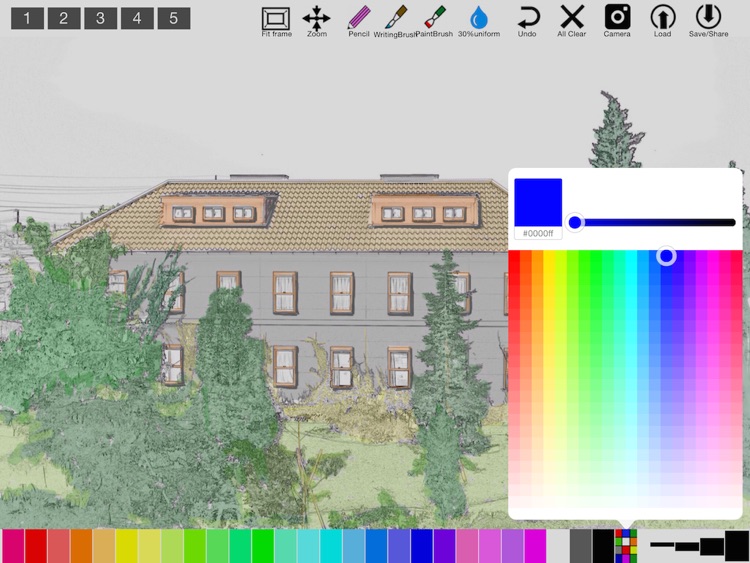This screenshot has height=563, width=750.
Task: Pick the pure red palette swatch
Action: [x=36, y=546]
